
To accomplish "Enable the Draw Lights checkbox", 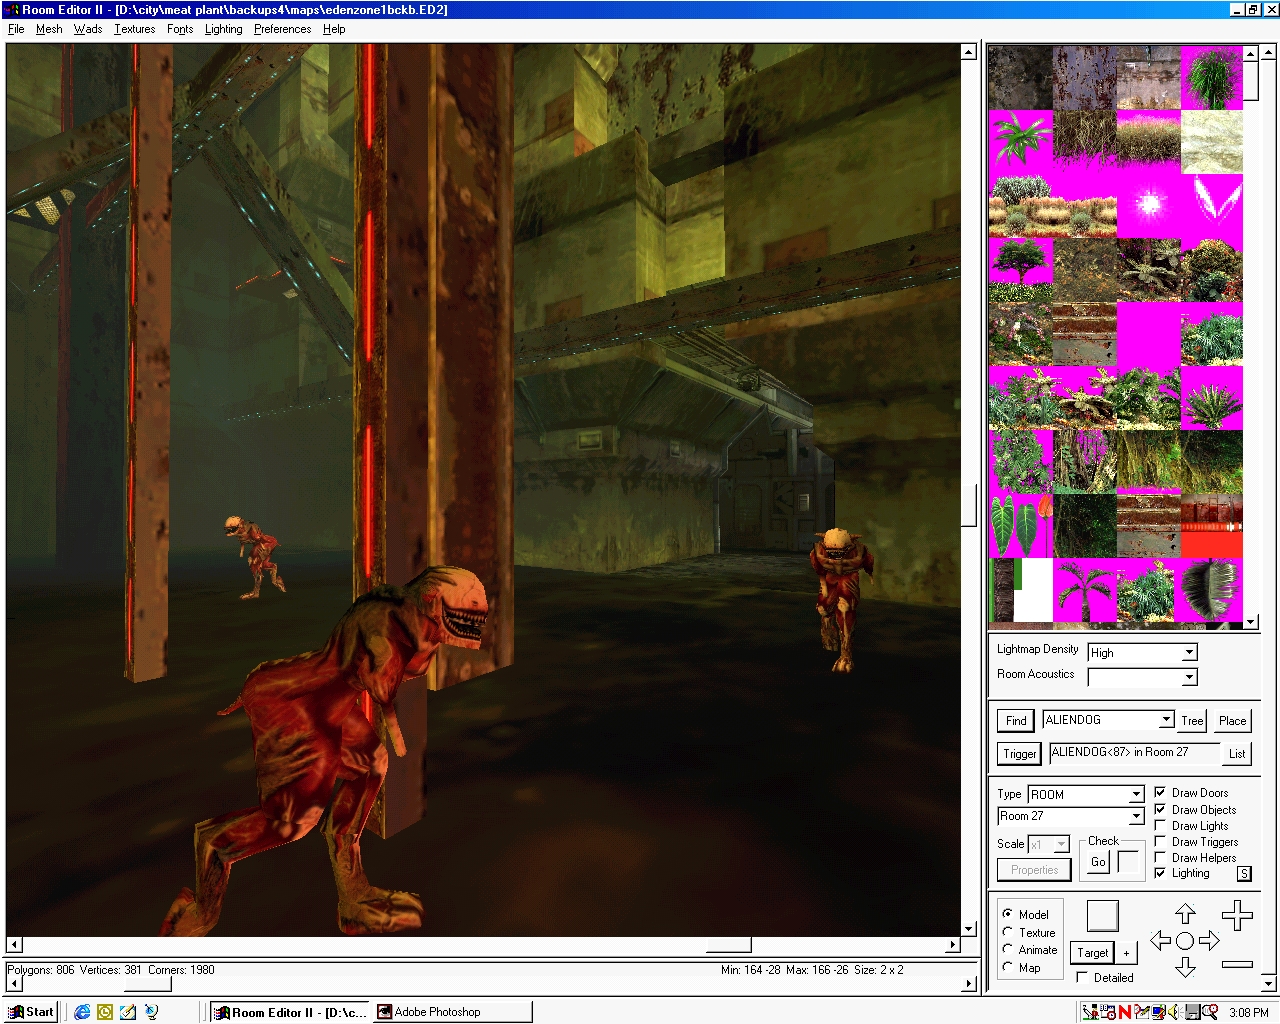I will click(1160, 825).
